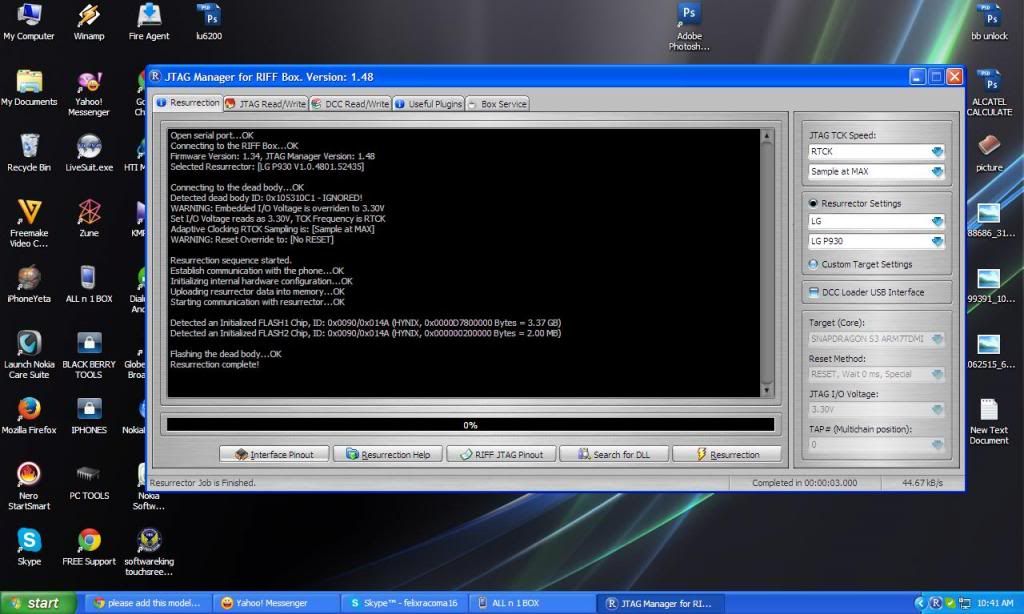Open the Recycle Bin
The image size is (1024, 614).
[x=29, y=153]
